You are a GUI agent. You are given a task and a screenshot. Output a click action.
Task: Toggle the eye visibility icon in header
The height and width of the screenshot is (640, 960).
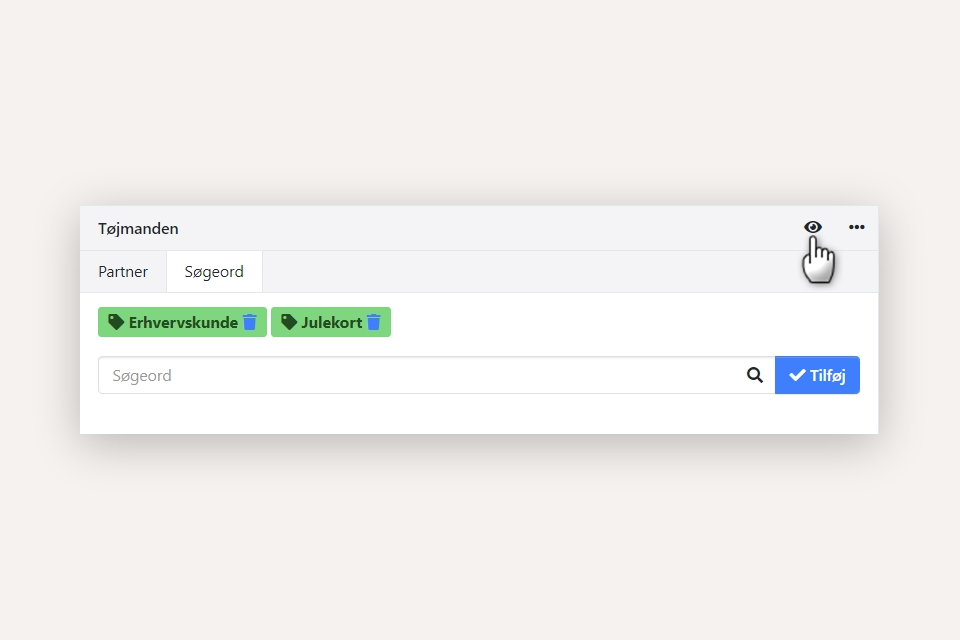click(x=813, y=227)
